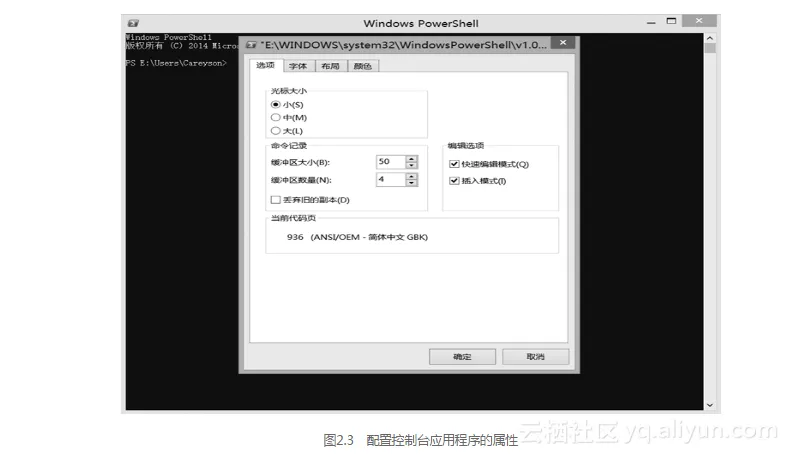The image size is (789, 455).
Task: Click PowerShell scrollbar down arrow
Action: coord(710,405)
